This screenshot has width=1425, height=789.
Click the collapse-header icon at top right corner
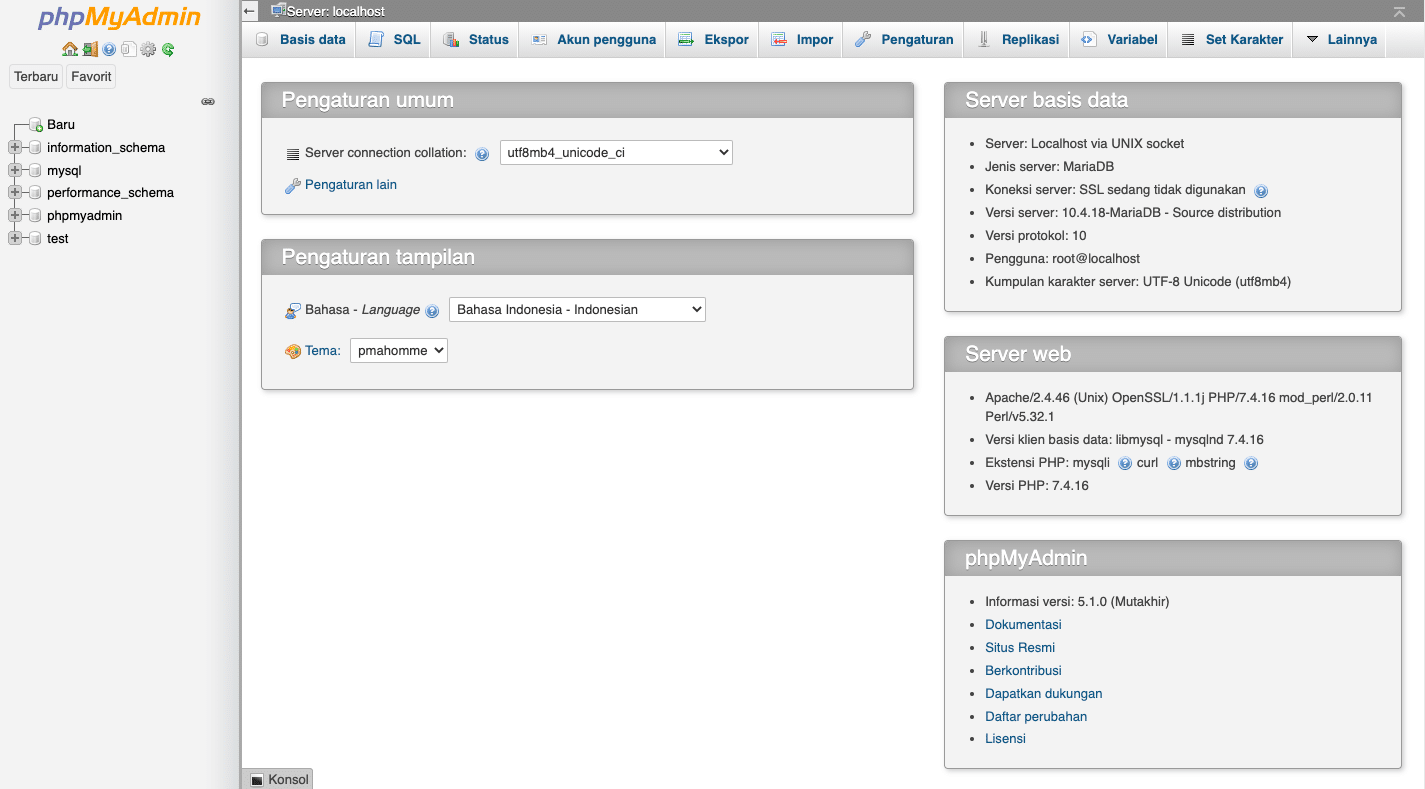1399,11
